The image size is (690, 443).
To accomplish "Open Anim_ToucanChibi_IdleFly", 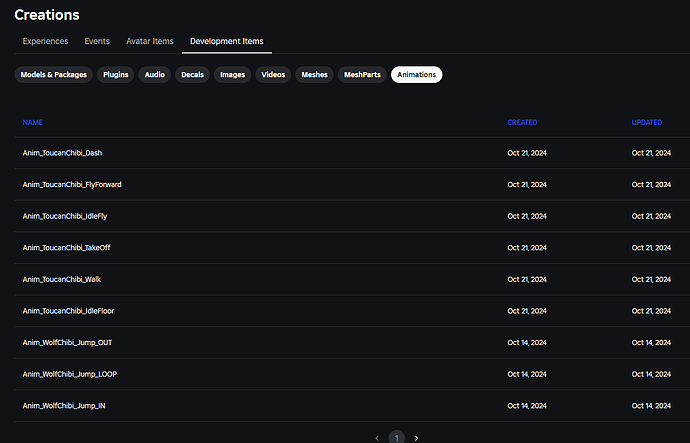I will click(x=65, y=216).
